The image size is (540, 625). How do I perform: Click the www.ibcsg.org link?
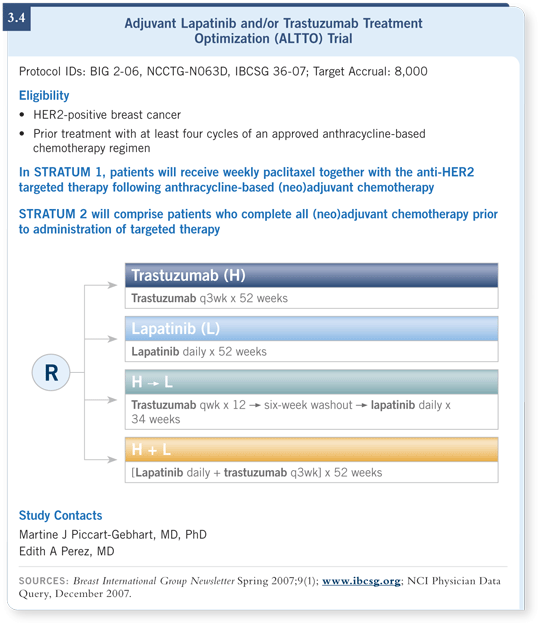tap(361, 581)
